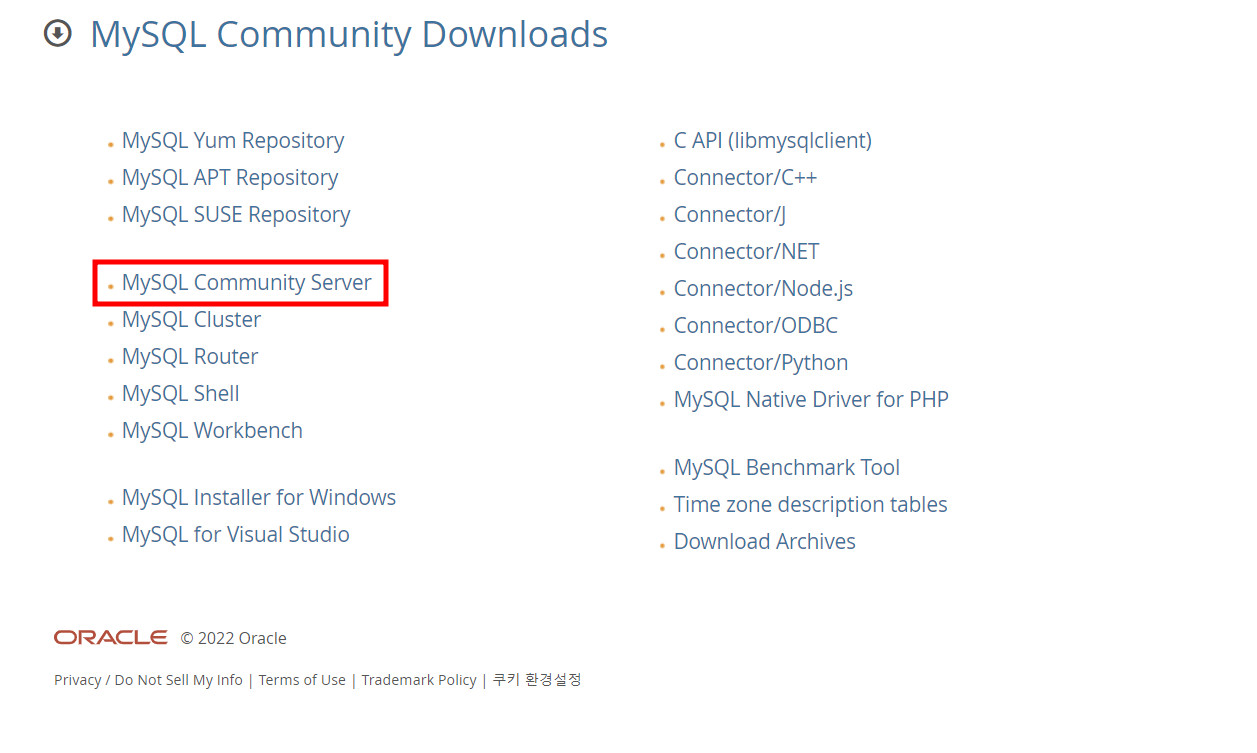This screenshot has width=1257, height=753.
Task: Open the Trademark Policy footer link
Action: 419,680
